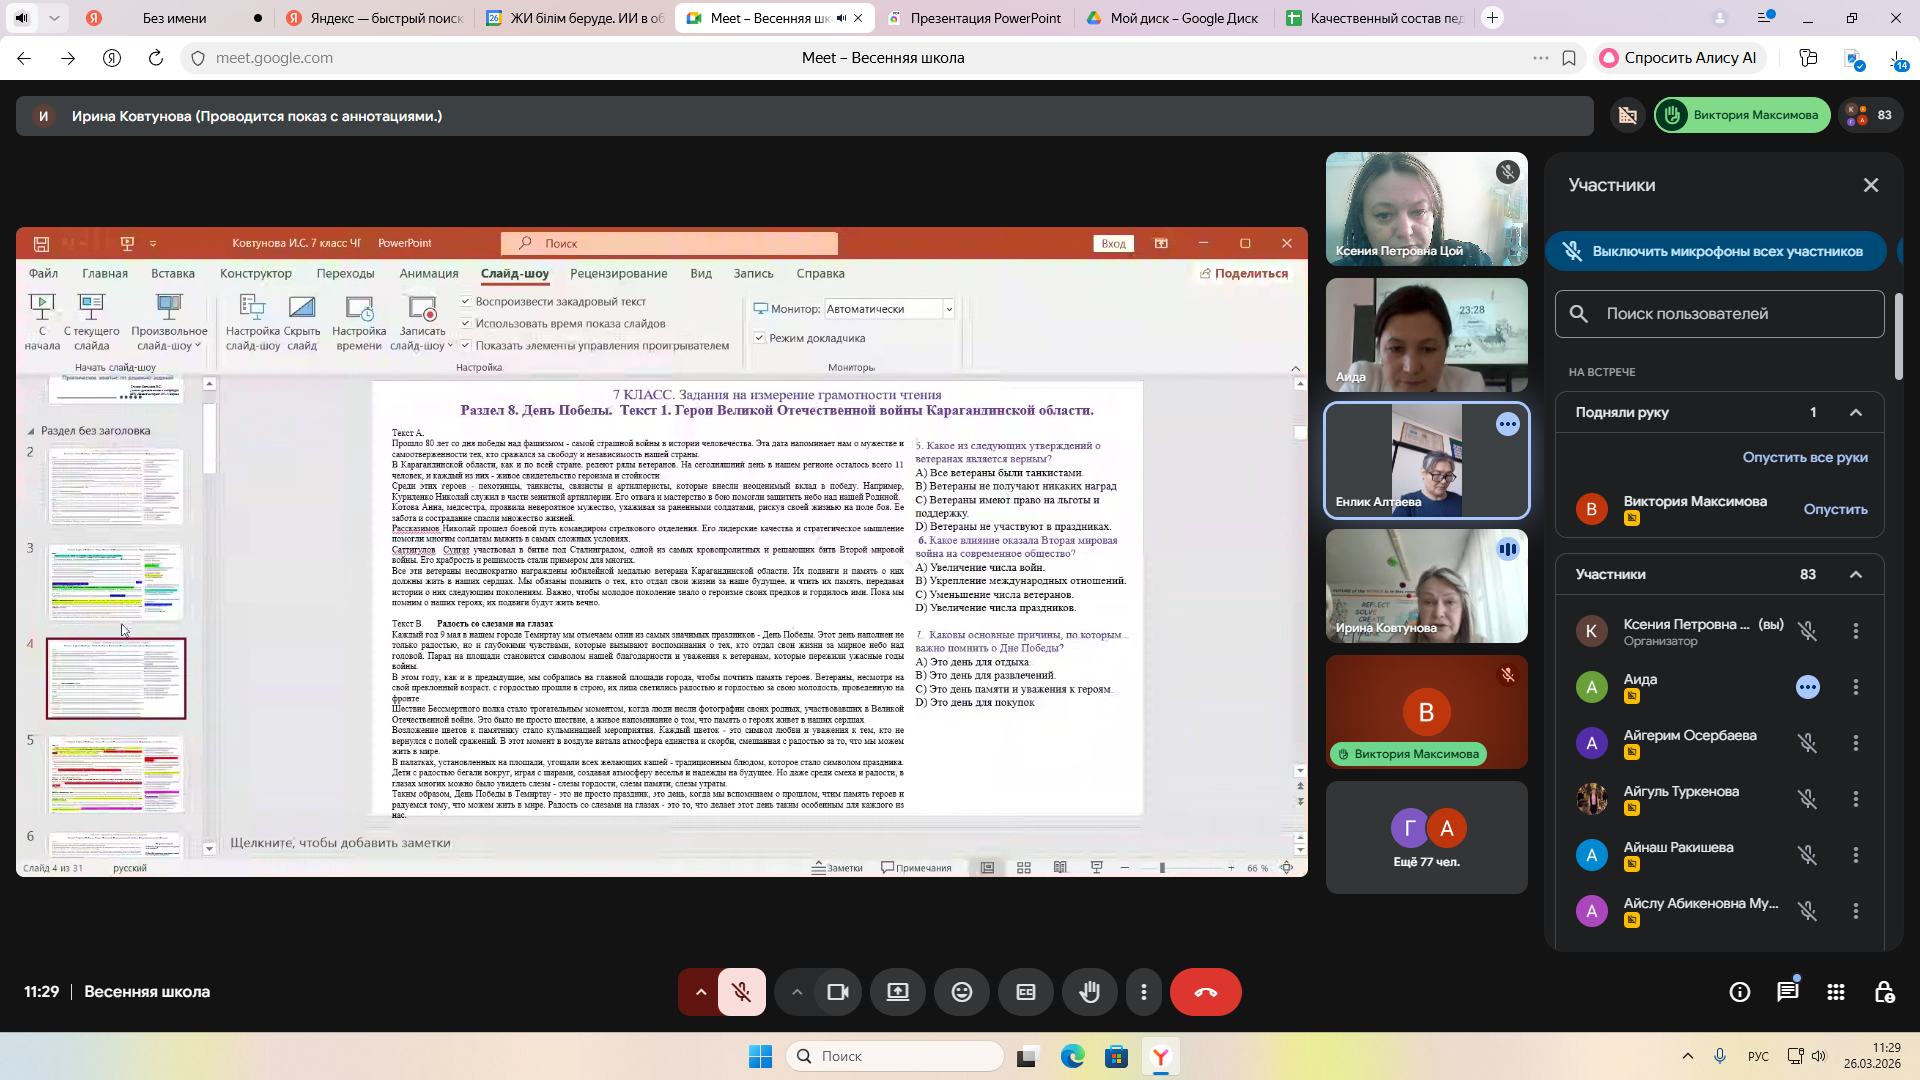Start presenting your screen
Image resolution: width=1920 pixels, height=1080 pixels.
897,992
